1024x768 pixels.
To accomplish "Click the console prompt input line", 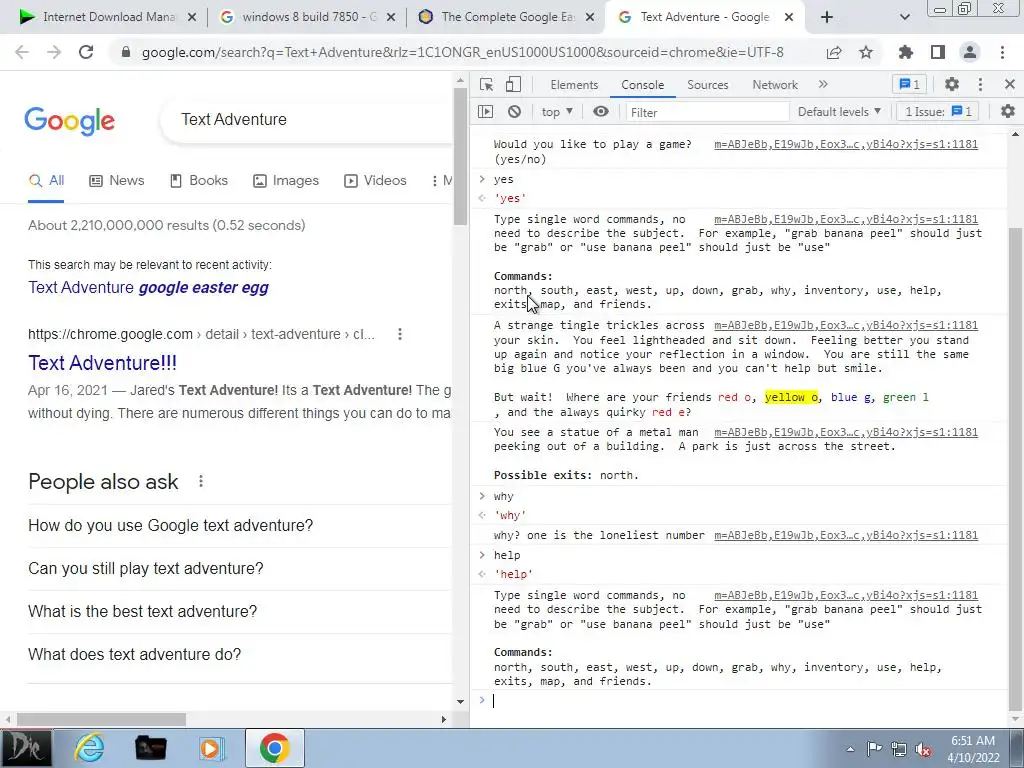I will click(x=744, y=701).
